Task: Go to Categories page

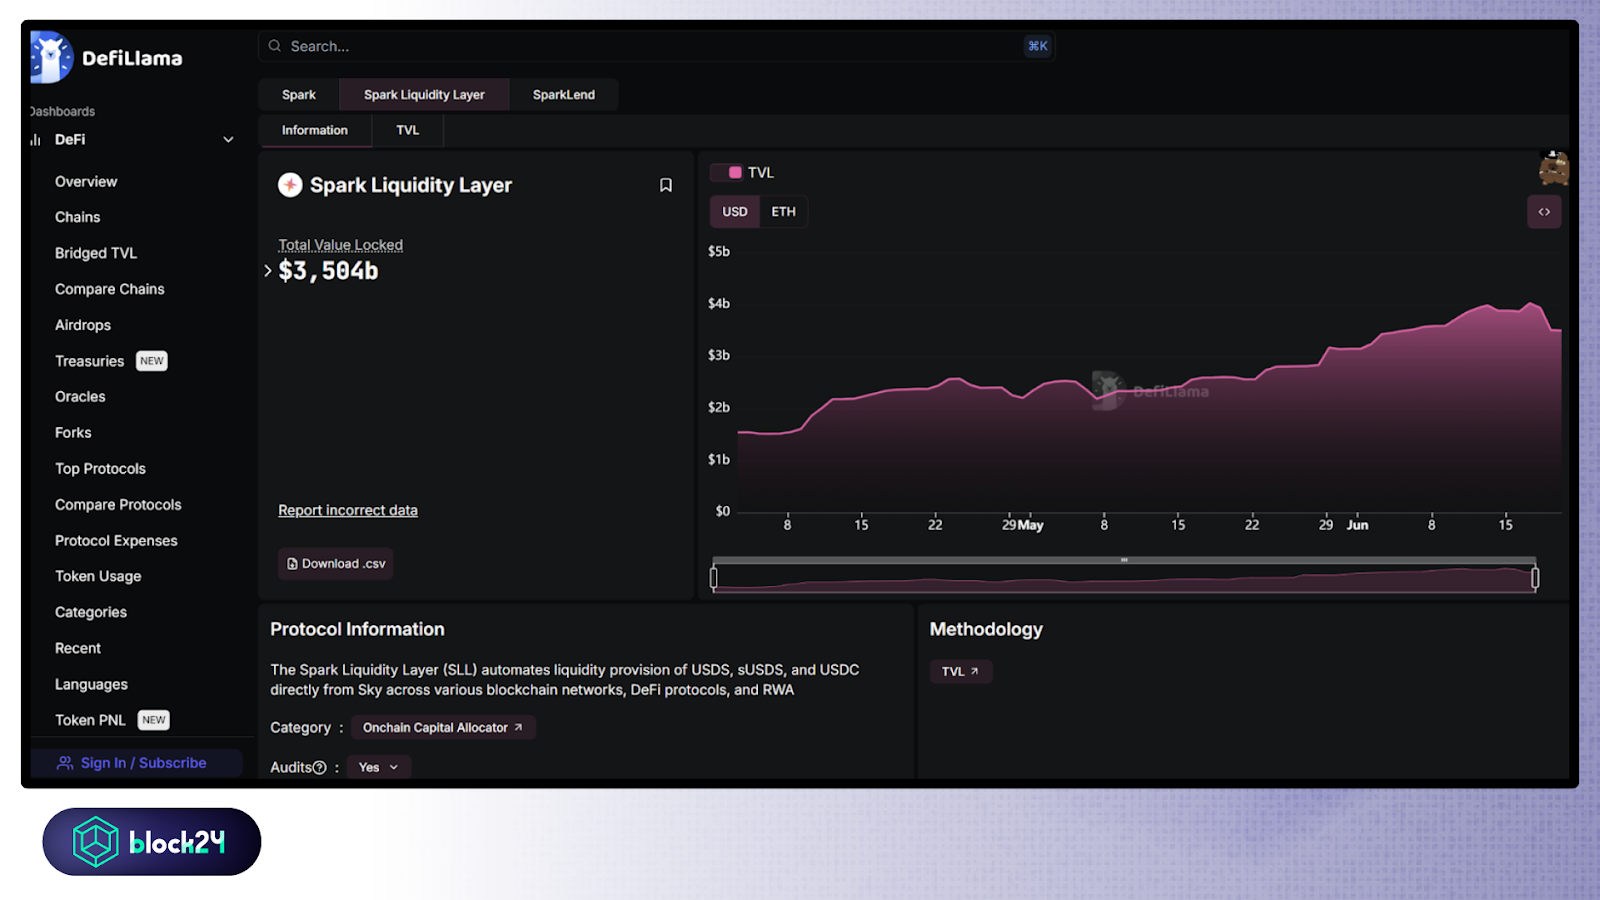Action: click(91, 613)
